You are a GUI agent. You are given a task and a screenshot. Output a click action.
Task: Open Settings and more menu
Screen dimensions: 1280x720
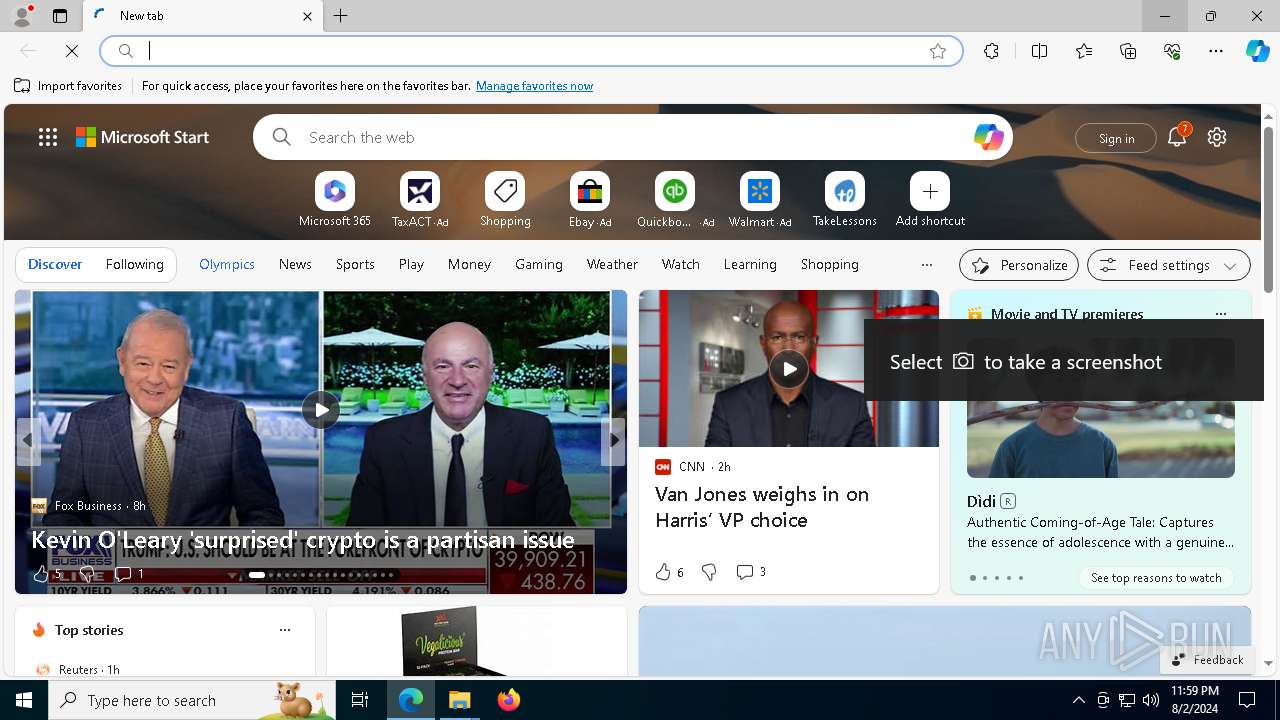click(1216, 51)
